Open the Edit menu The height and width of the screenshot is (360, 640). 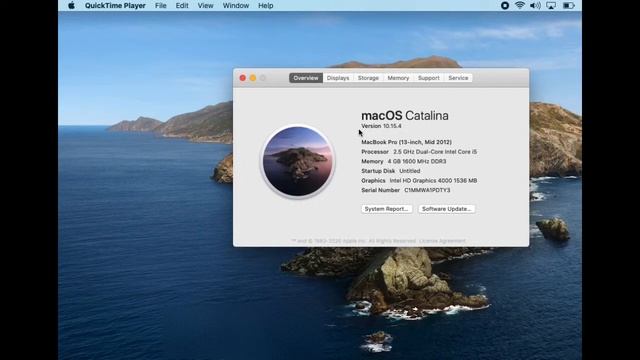pyautogui.click(x=182, y=5)
